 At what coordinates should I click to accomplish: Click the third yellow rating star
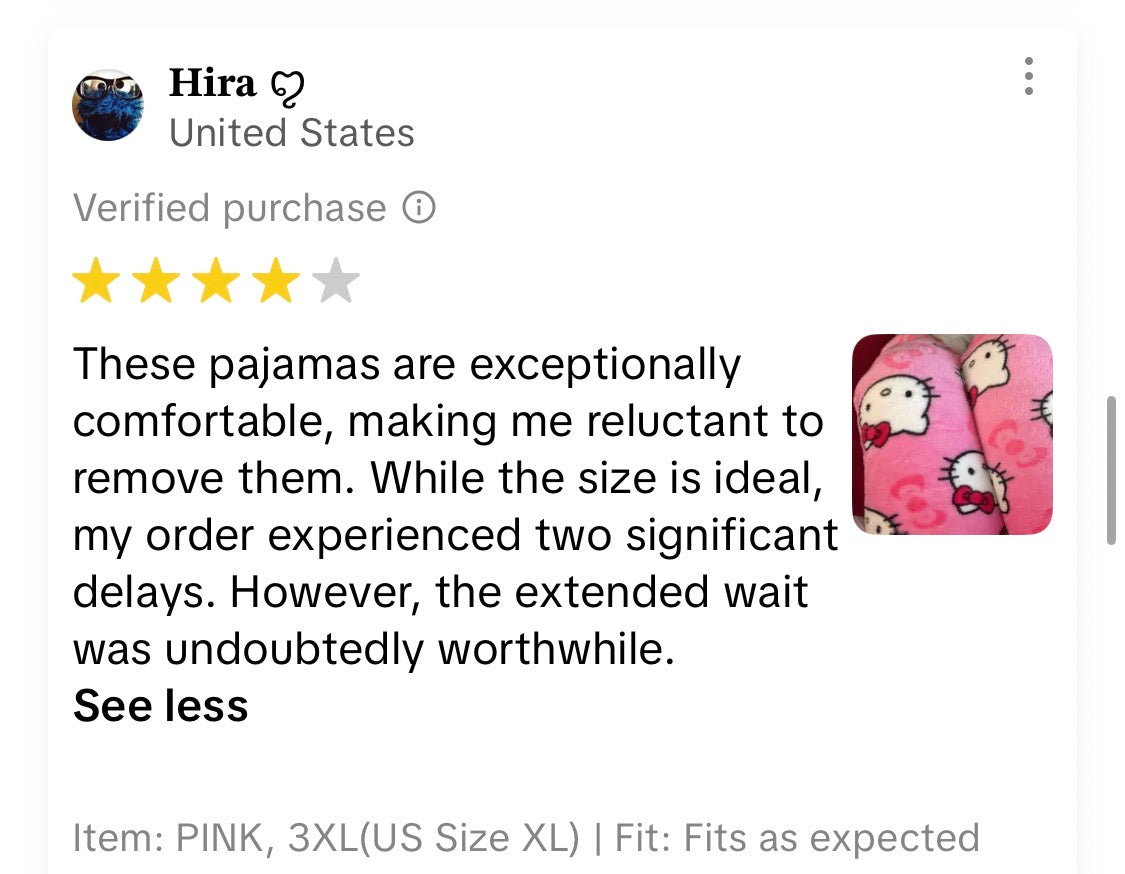[x=216, y=282]
